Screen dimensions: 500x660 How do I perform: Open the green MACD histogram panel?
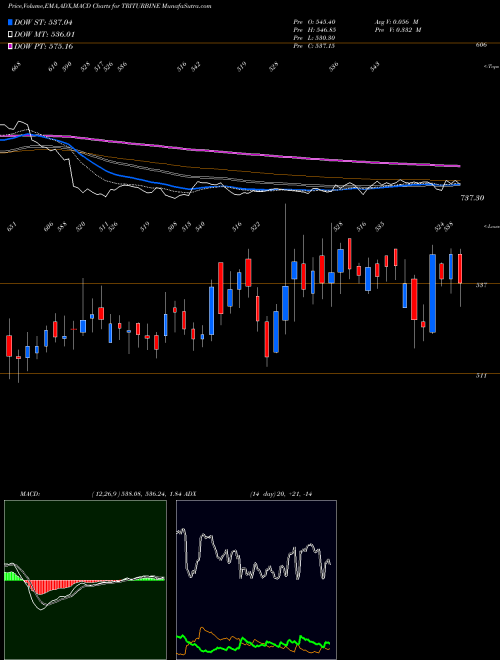pos(85,580)
